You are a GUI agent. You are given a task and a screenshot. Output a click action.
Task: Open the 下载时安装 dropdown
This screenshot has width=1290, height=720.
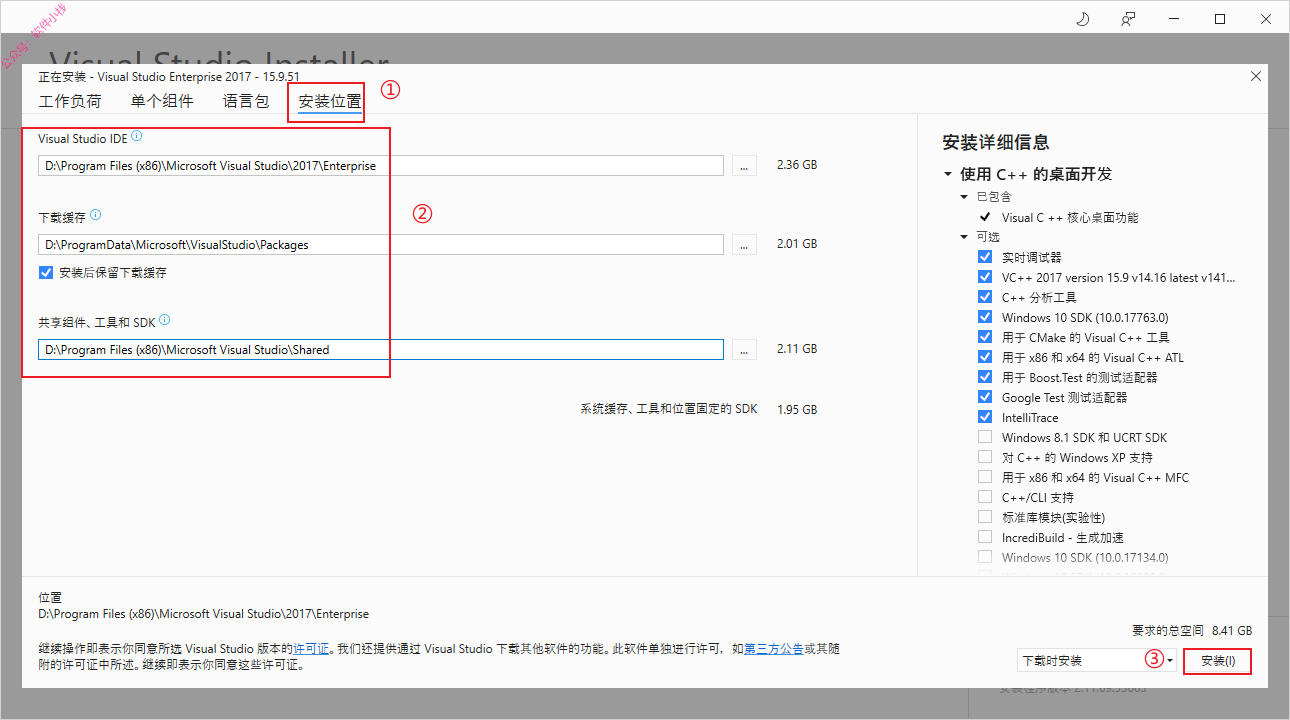point(1096,661)
